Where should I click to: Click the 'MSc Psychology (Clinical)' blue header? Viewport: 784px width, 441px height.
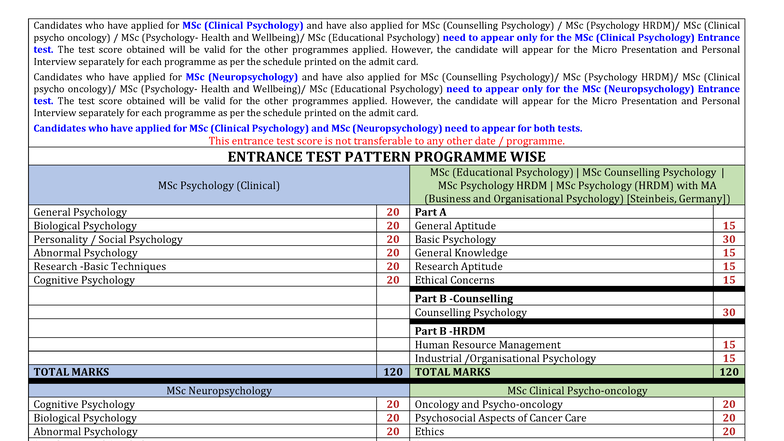tap(219, 186)
